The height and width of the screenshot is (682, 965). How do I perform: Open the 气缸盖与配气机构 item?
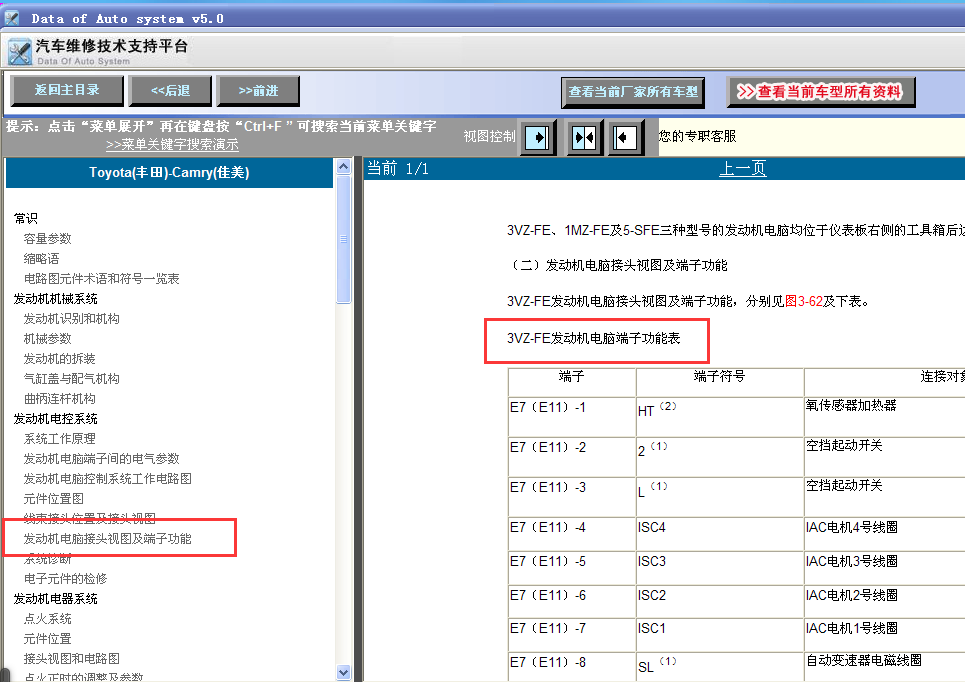click(71, 379)
